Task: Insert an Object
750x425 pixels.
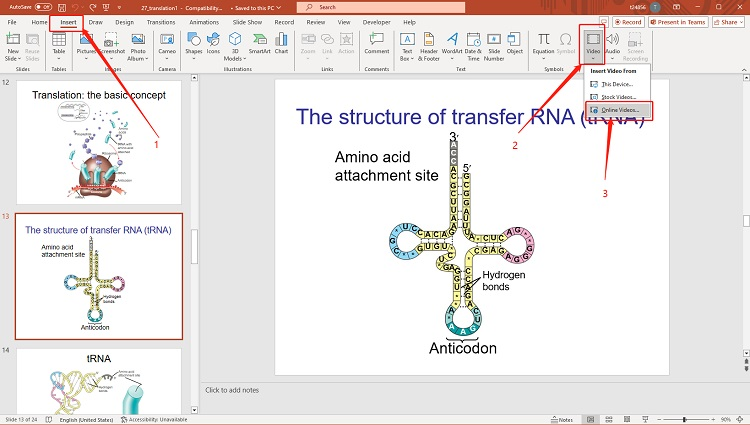Action: coord(515,44)
